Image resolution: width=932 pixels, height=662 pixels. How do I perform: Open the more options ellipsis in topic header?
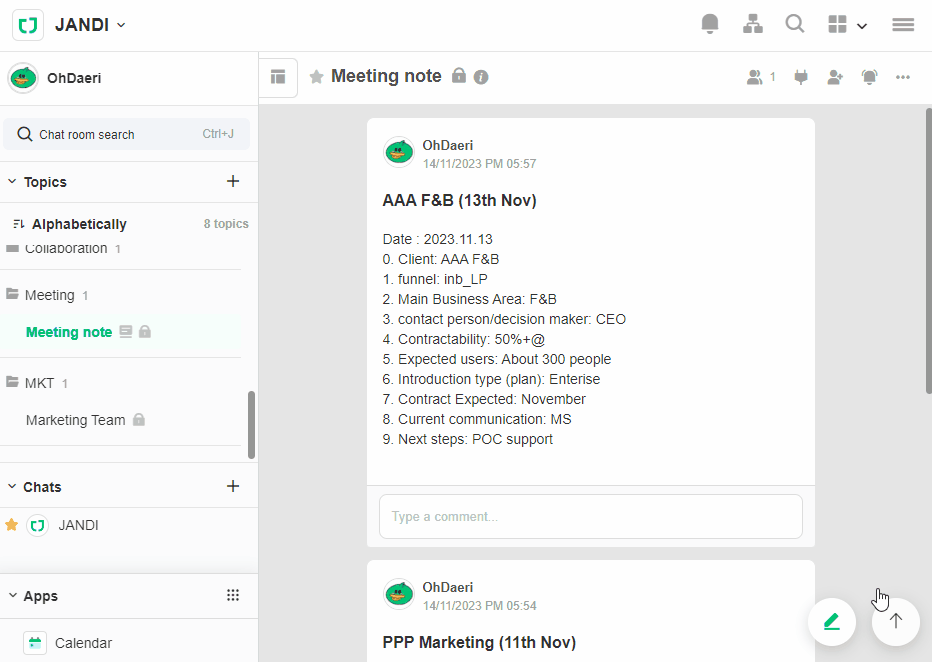click(903, 77)
